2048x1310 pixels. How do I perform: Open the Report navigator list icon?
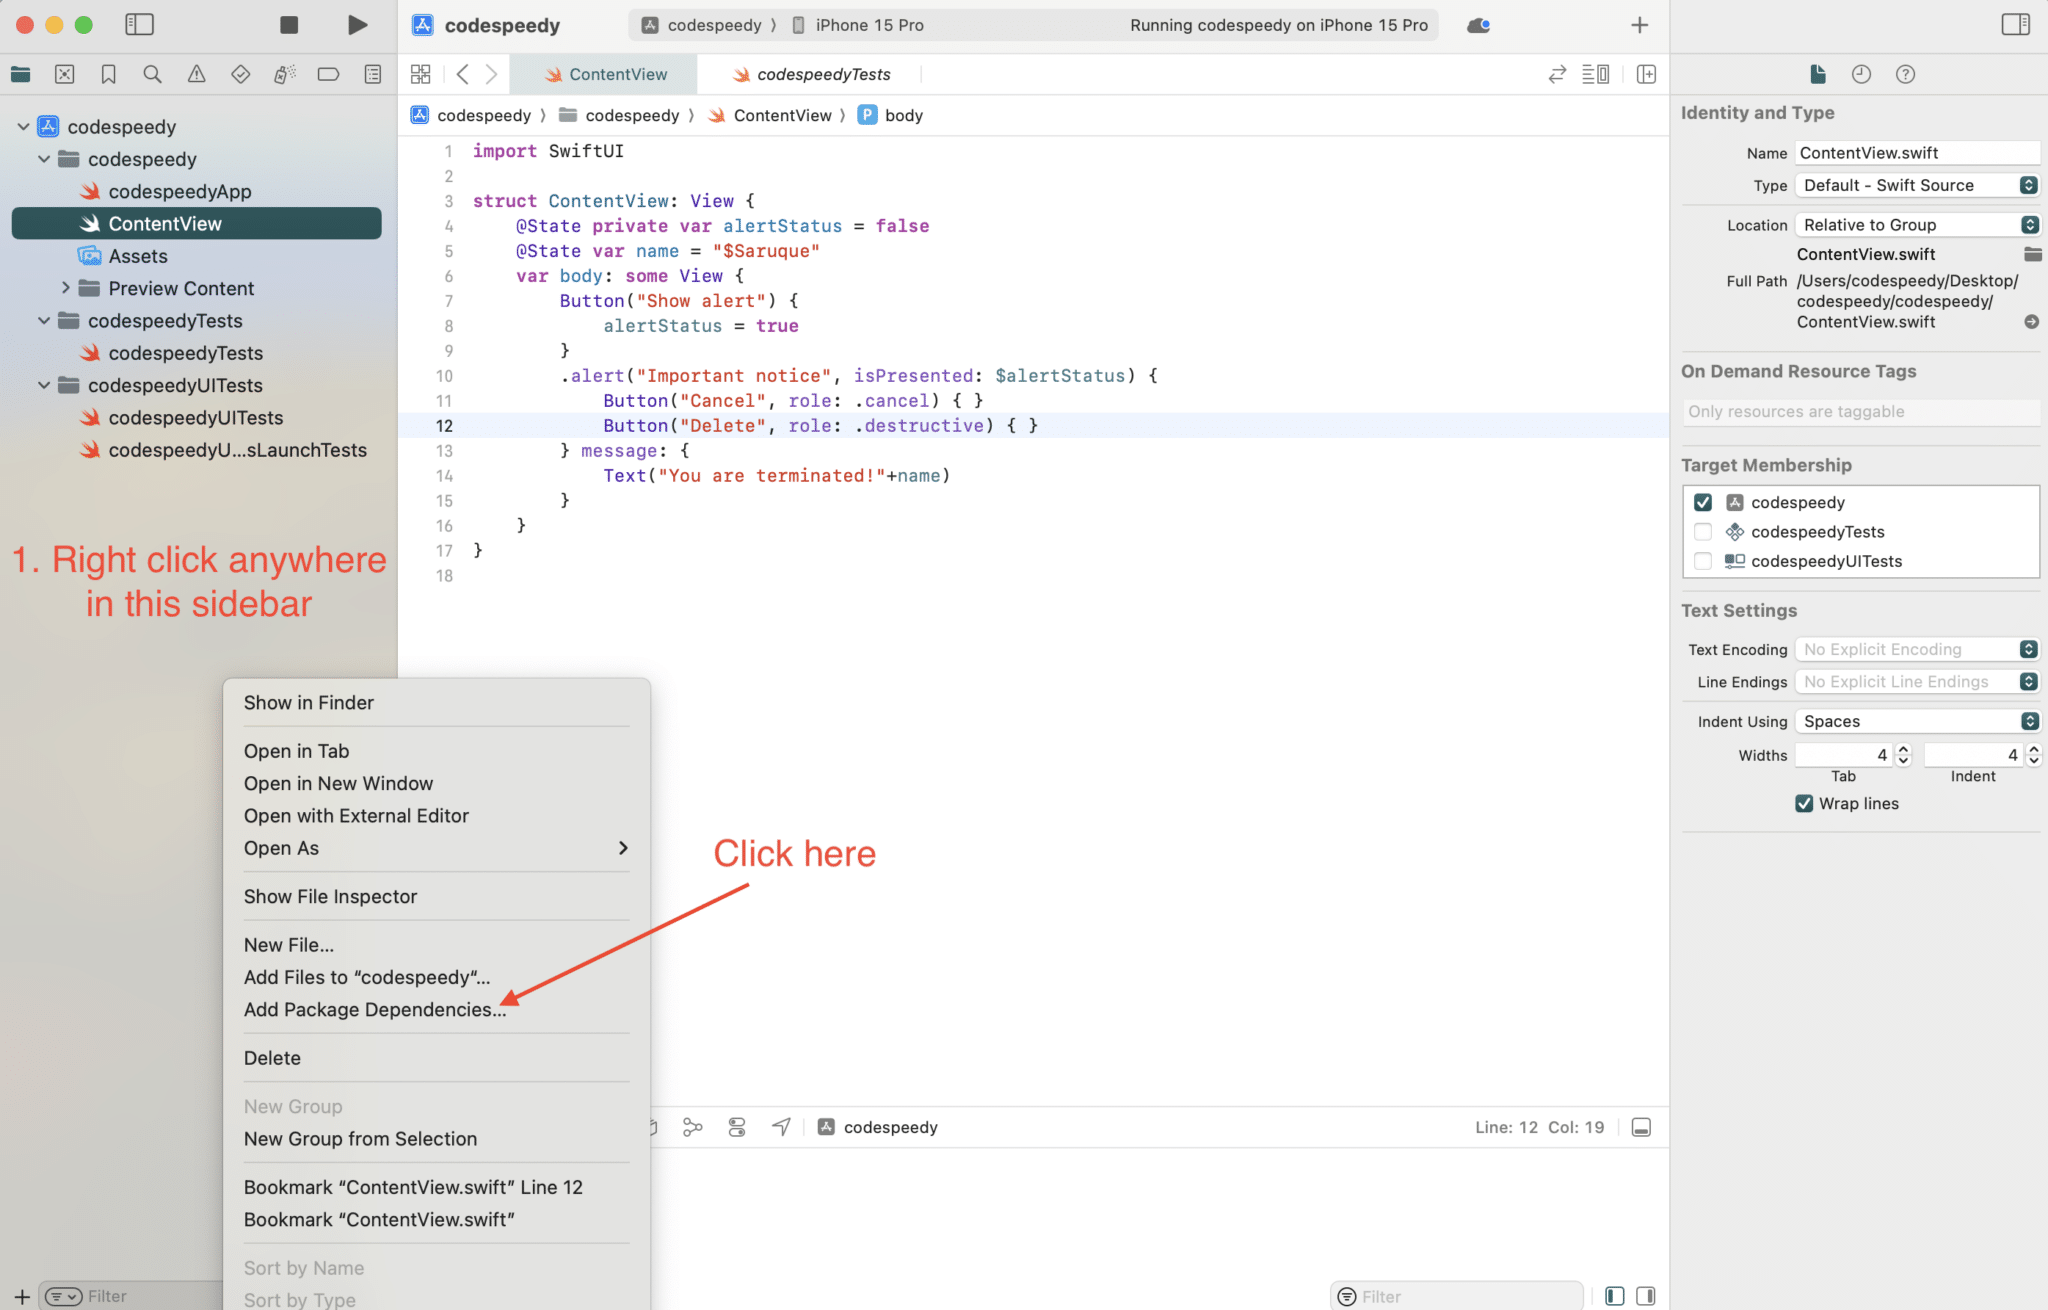click(373, 73)
